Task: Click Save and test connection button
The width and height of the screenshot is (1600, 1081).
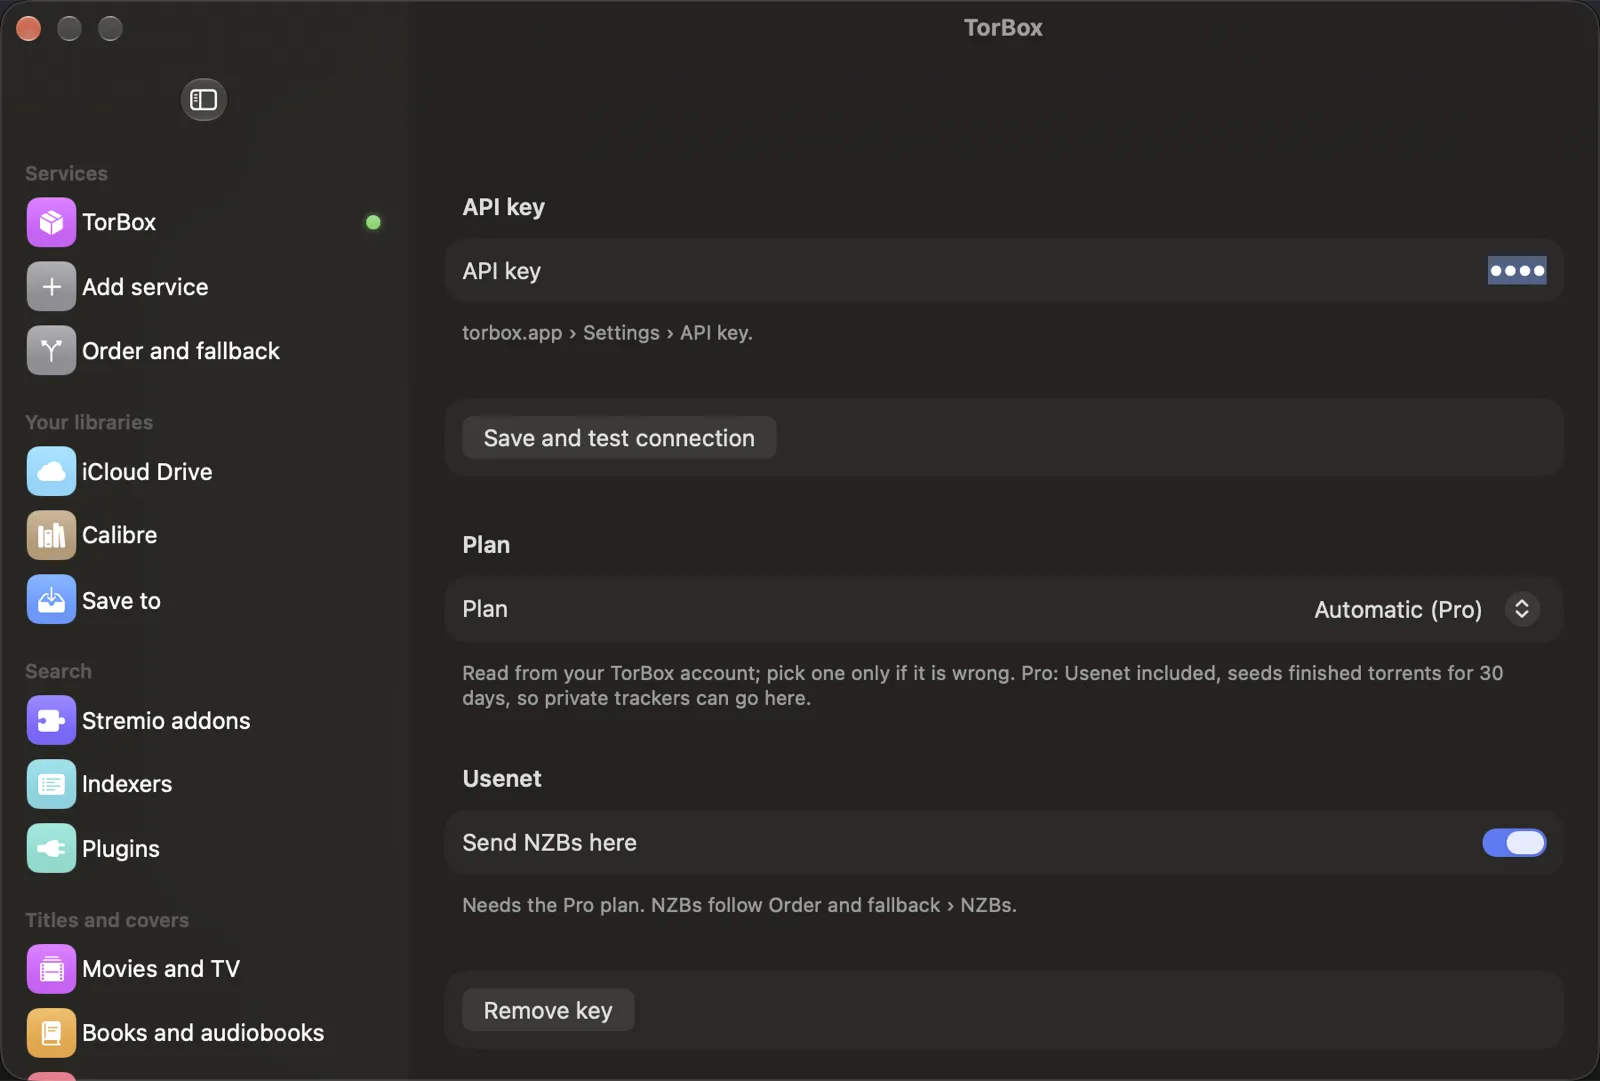Action: pos(619,438)
